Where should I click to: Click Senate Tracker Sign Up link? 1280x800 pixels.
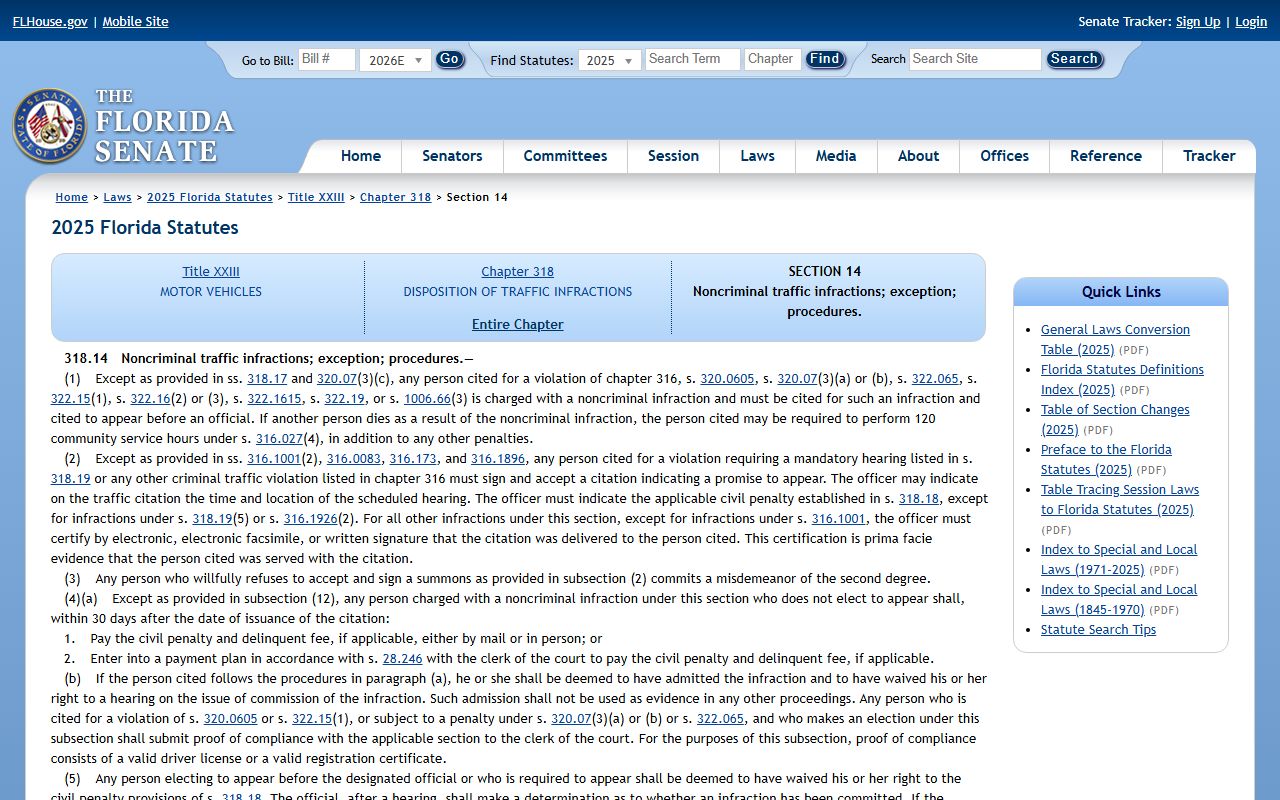pyautogui.click(x=1198, y=21)
